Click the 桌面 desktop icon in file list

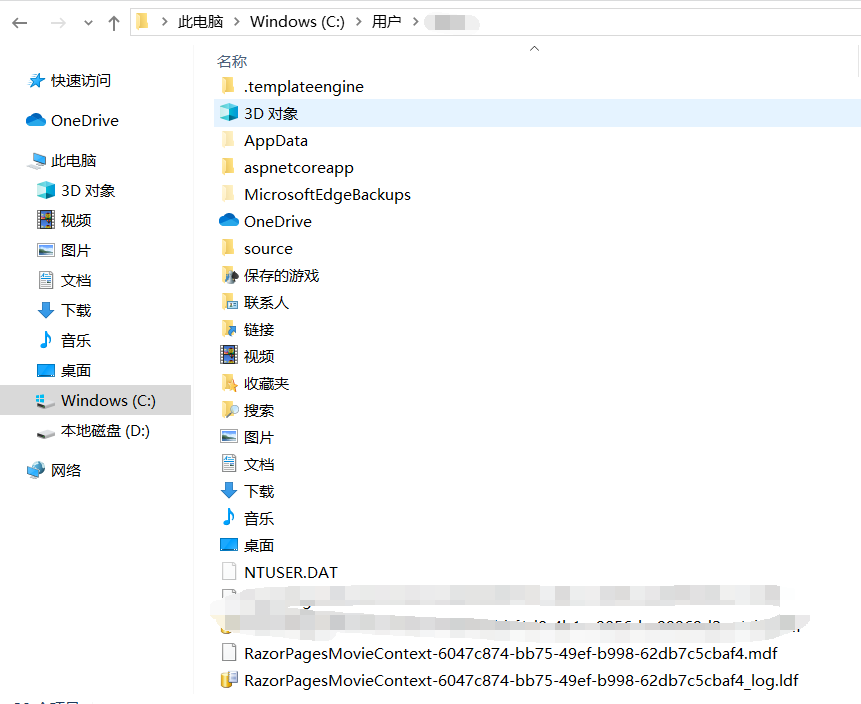point(229,544)
